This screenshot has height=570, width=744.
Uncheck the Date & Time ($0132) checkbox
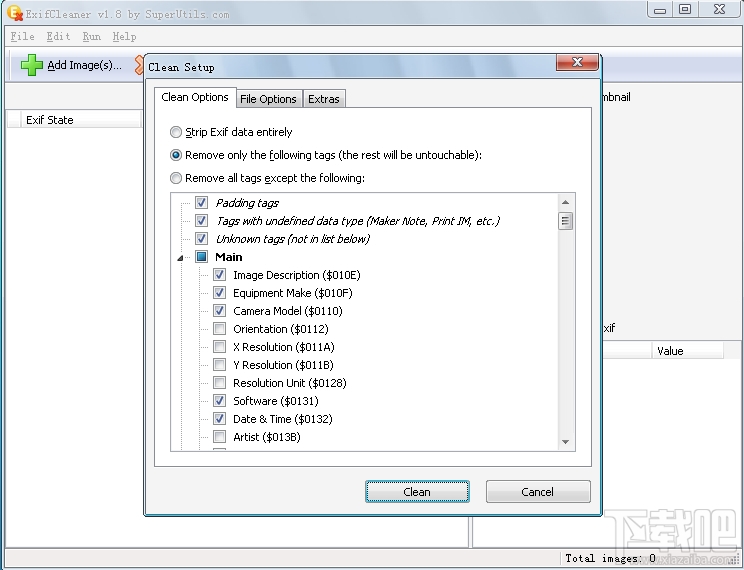[219, 419]
